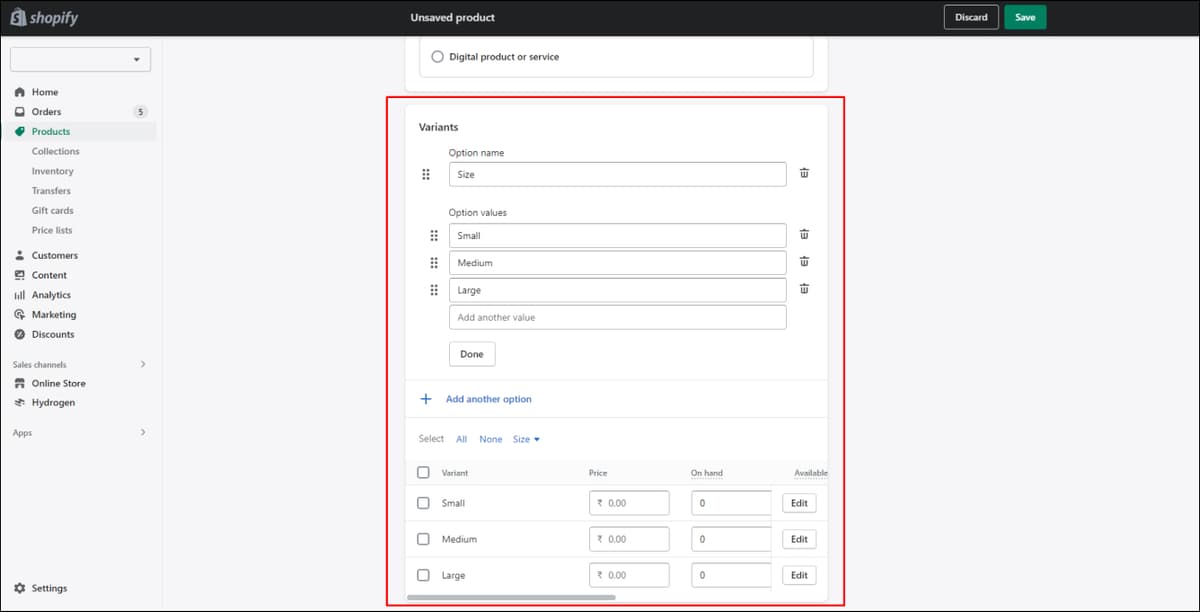Click the Online Store storefront icon

coord(19,383)
